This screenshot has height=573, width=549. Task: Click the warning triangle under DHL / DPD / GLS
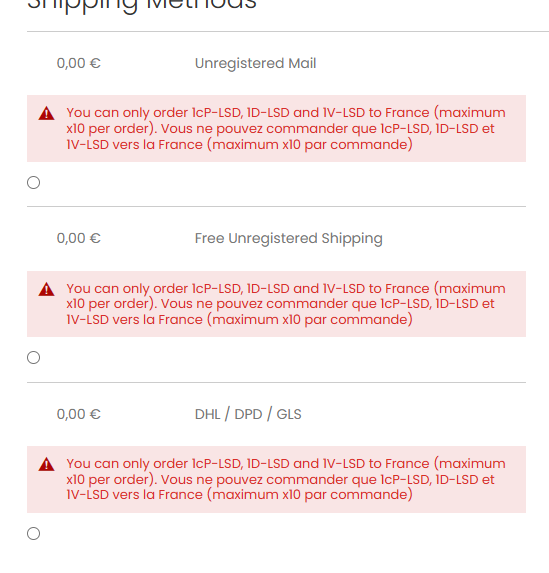coord(46,464)
